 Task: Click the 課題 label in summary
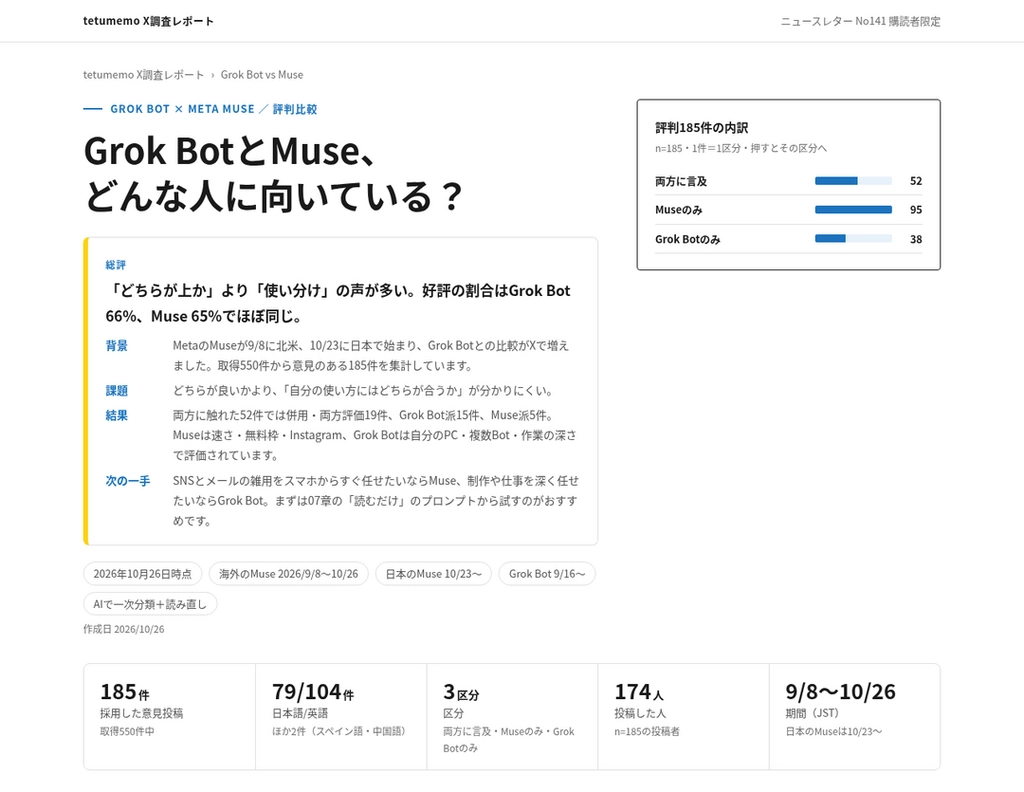[x=117, y=390]
